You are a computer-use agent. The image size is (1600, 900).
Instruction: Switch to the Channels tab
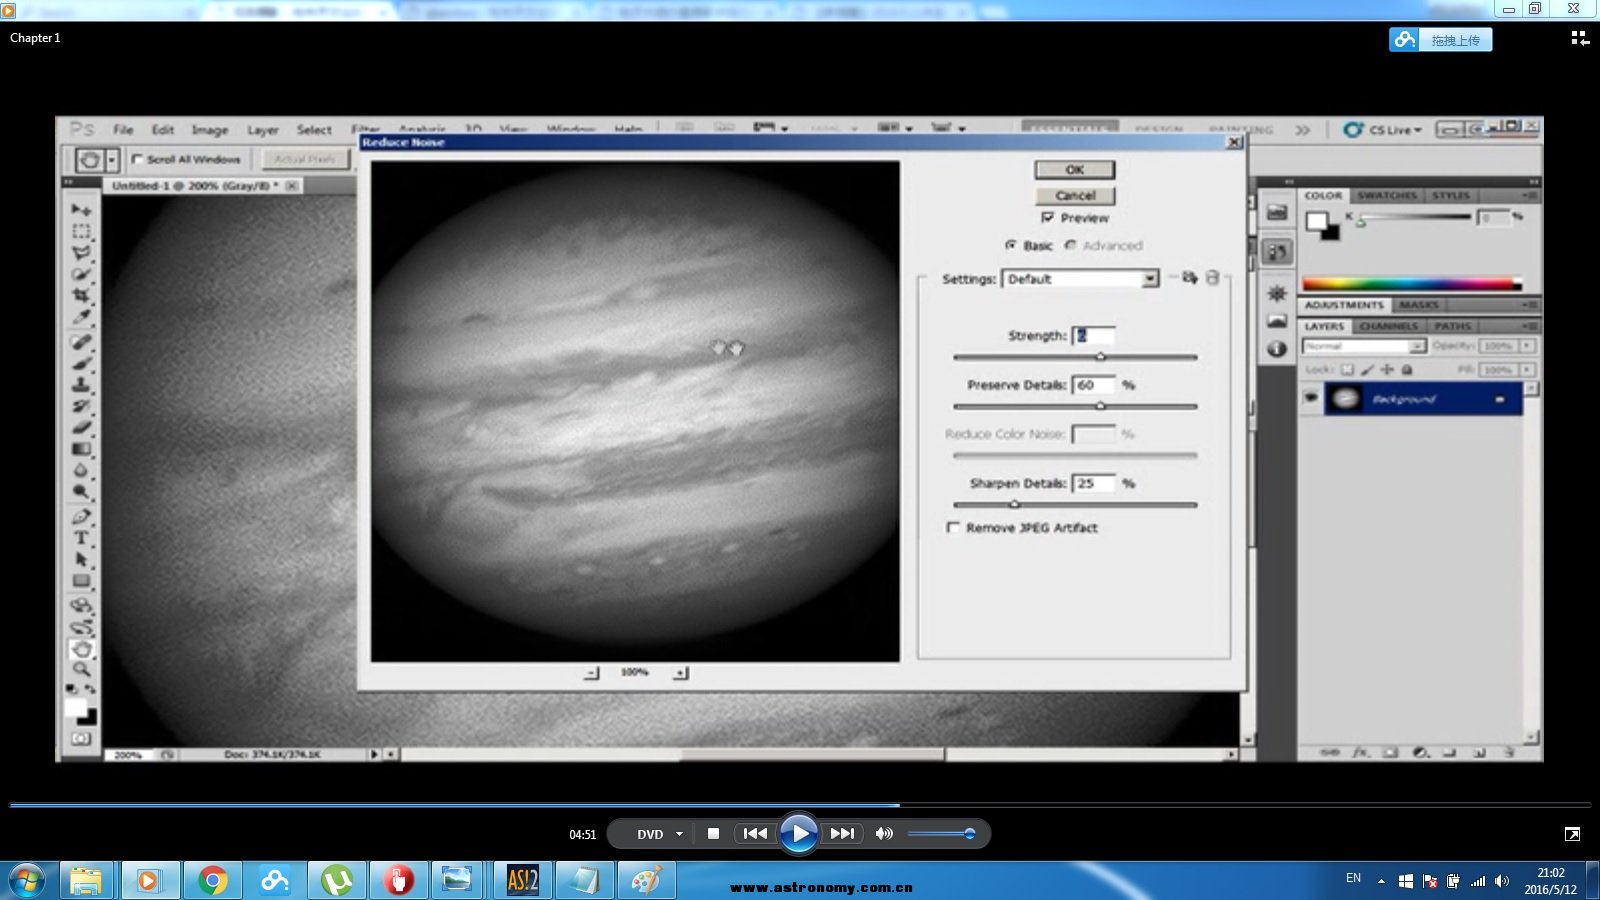(1389, 327)
